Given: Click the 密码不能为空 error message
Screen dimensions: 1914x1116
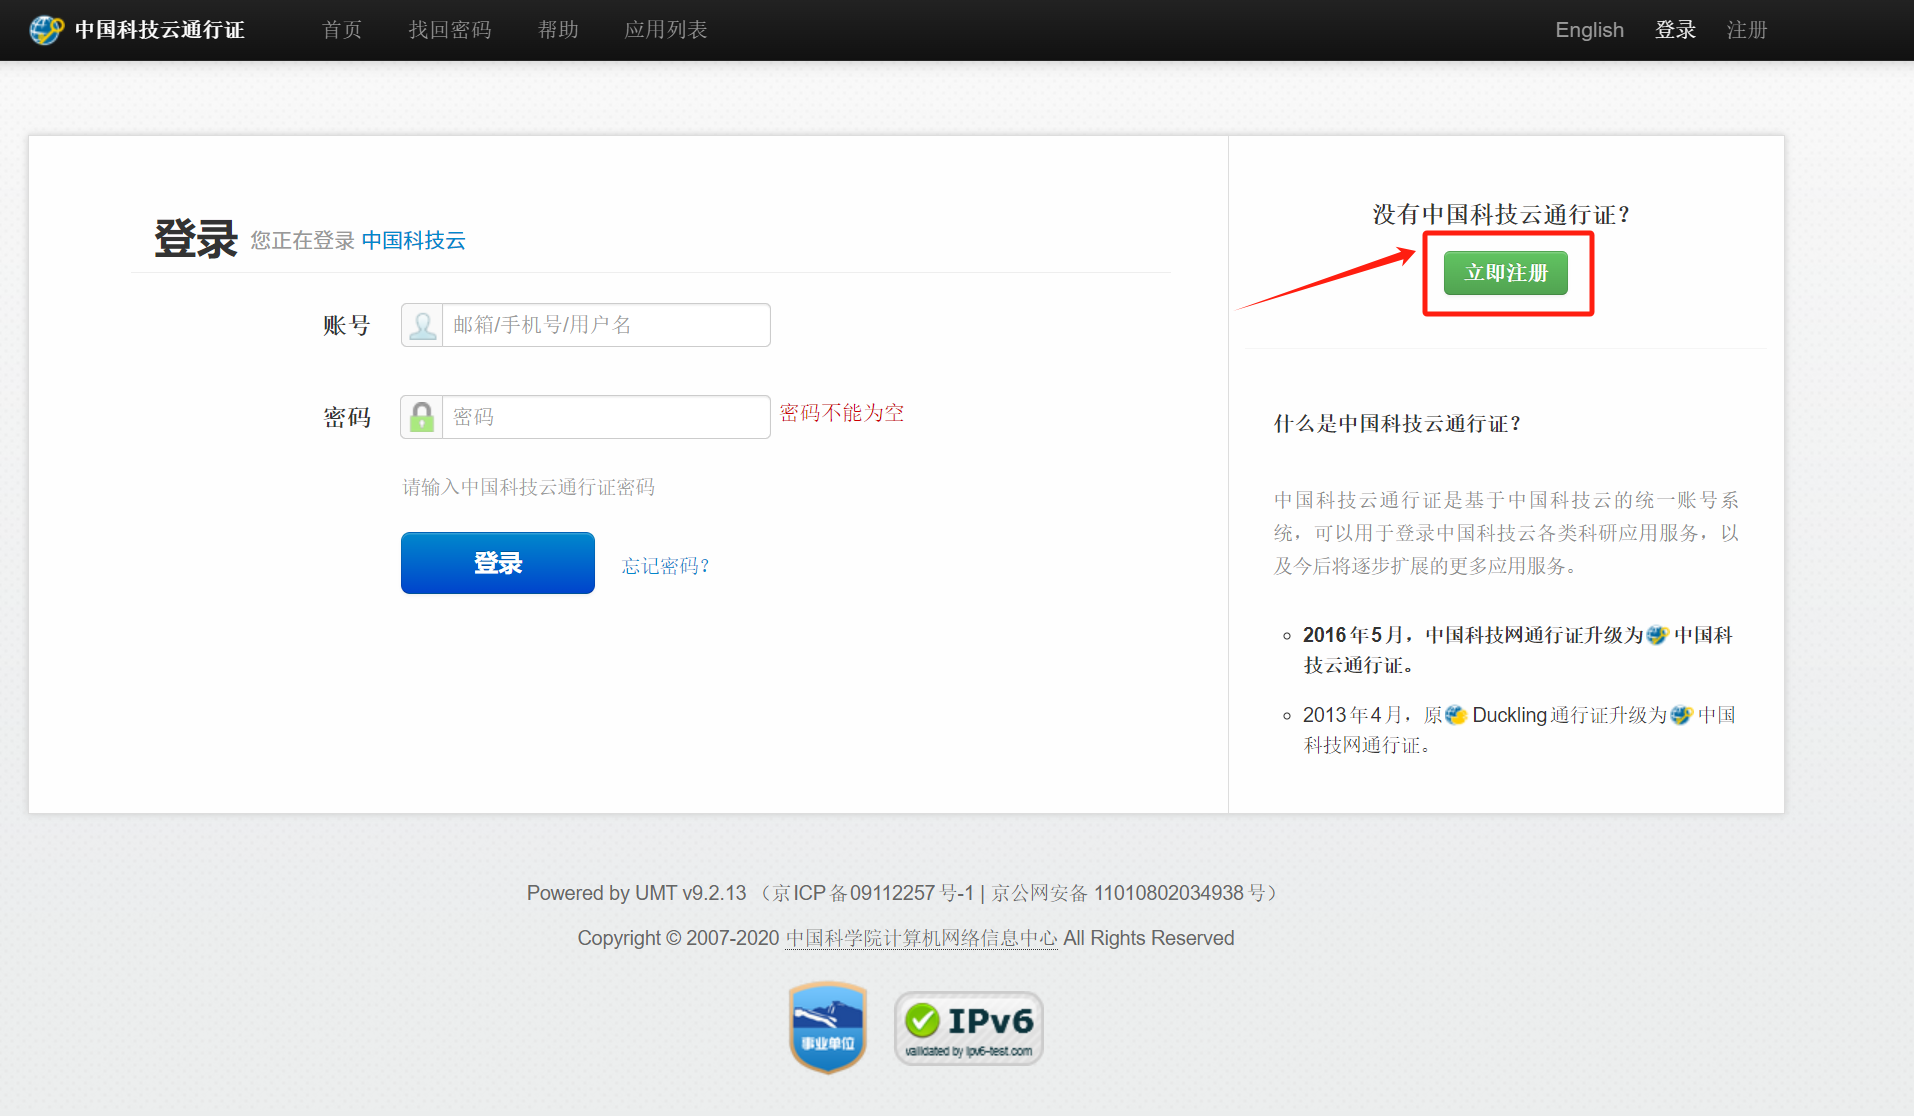Looking at the screenshot, I should (842, 413).
